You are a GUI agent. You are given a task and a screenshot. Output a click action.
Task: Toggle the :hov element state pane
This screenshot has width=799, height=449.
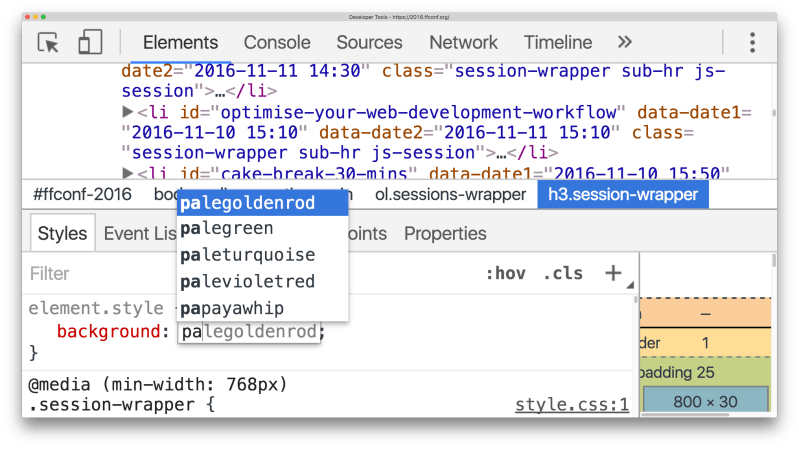click(x=505, y=274)
